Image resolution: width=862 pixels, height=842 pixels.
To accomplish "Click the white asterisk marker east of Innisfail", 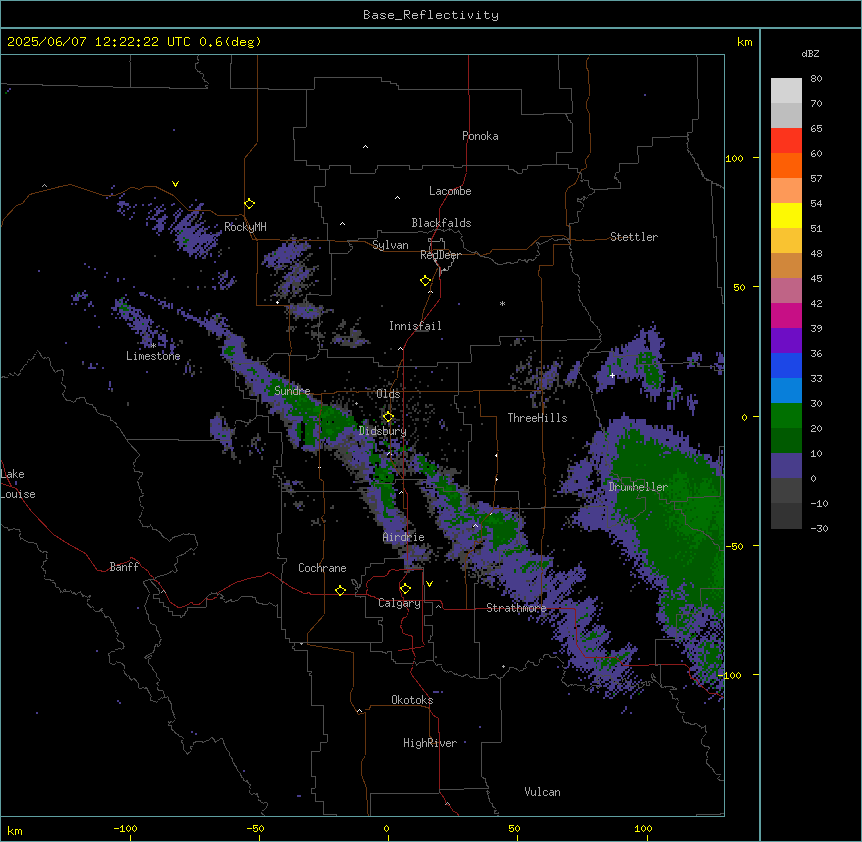I will pyautogui.click(x=502, y=303).
